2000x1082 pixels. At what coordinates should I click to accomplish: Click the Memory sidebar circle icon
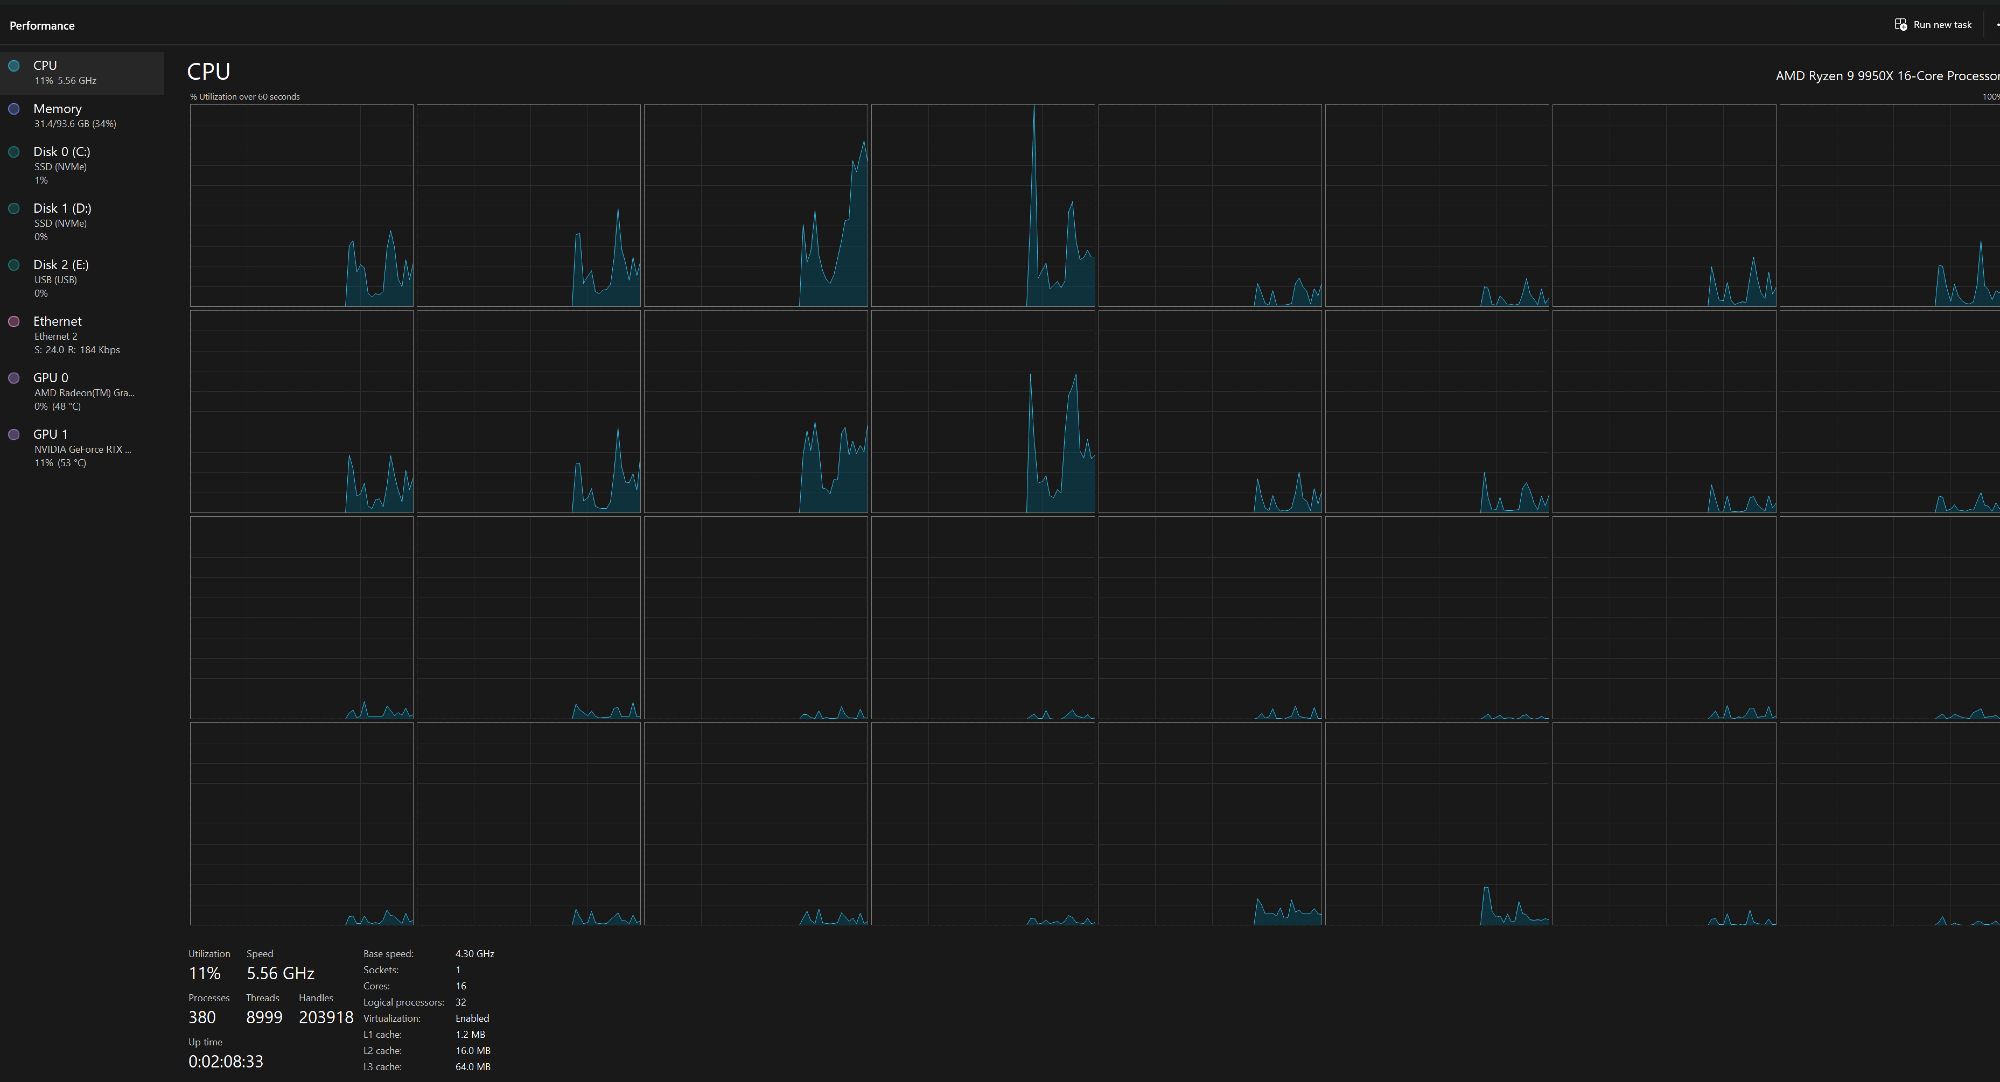pos(14,109)
